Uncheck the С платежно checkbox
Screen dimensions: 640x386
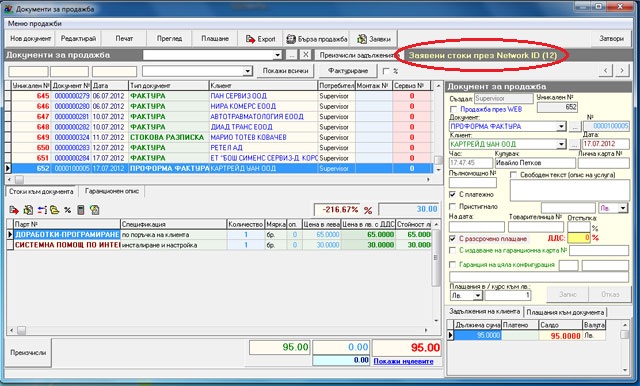(453, 194)
